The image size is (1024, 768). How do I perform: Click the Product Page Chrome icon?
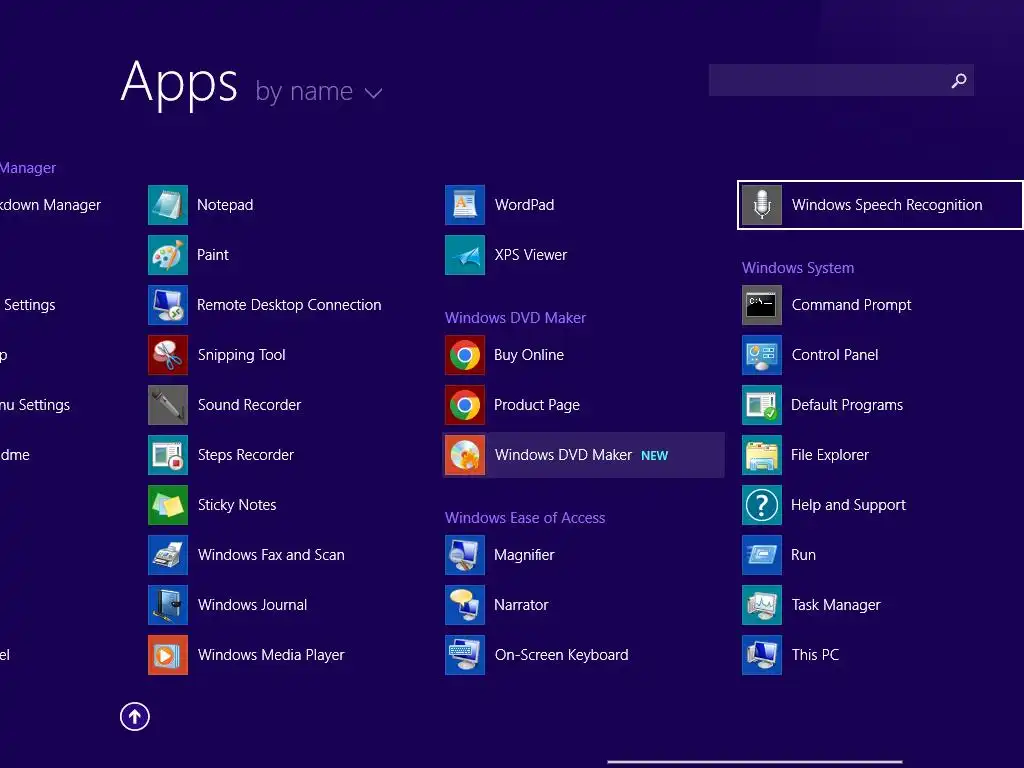click(465, 405)
